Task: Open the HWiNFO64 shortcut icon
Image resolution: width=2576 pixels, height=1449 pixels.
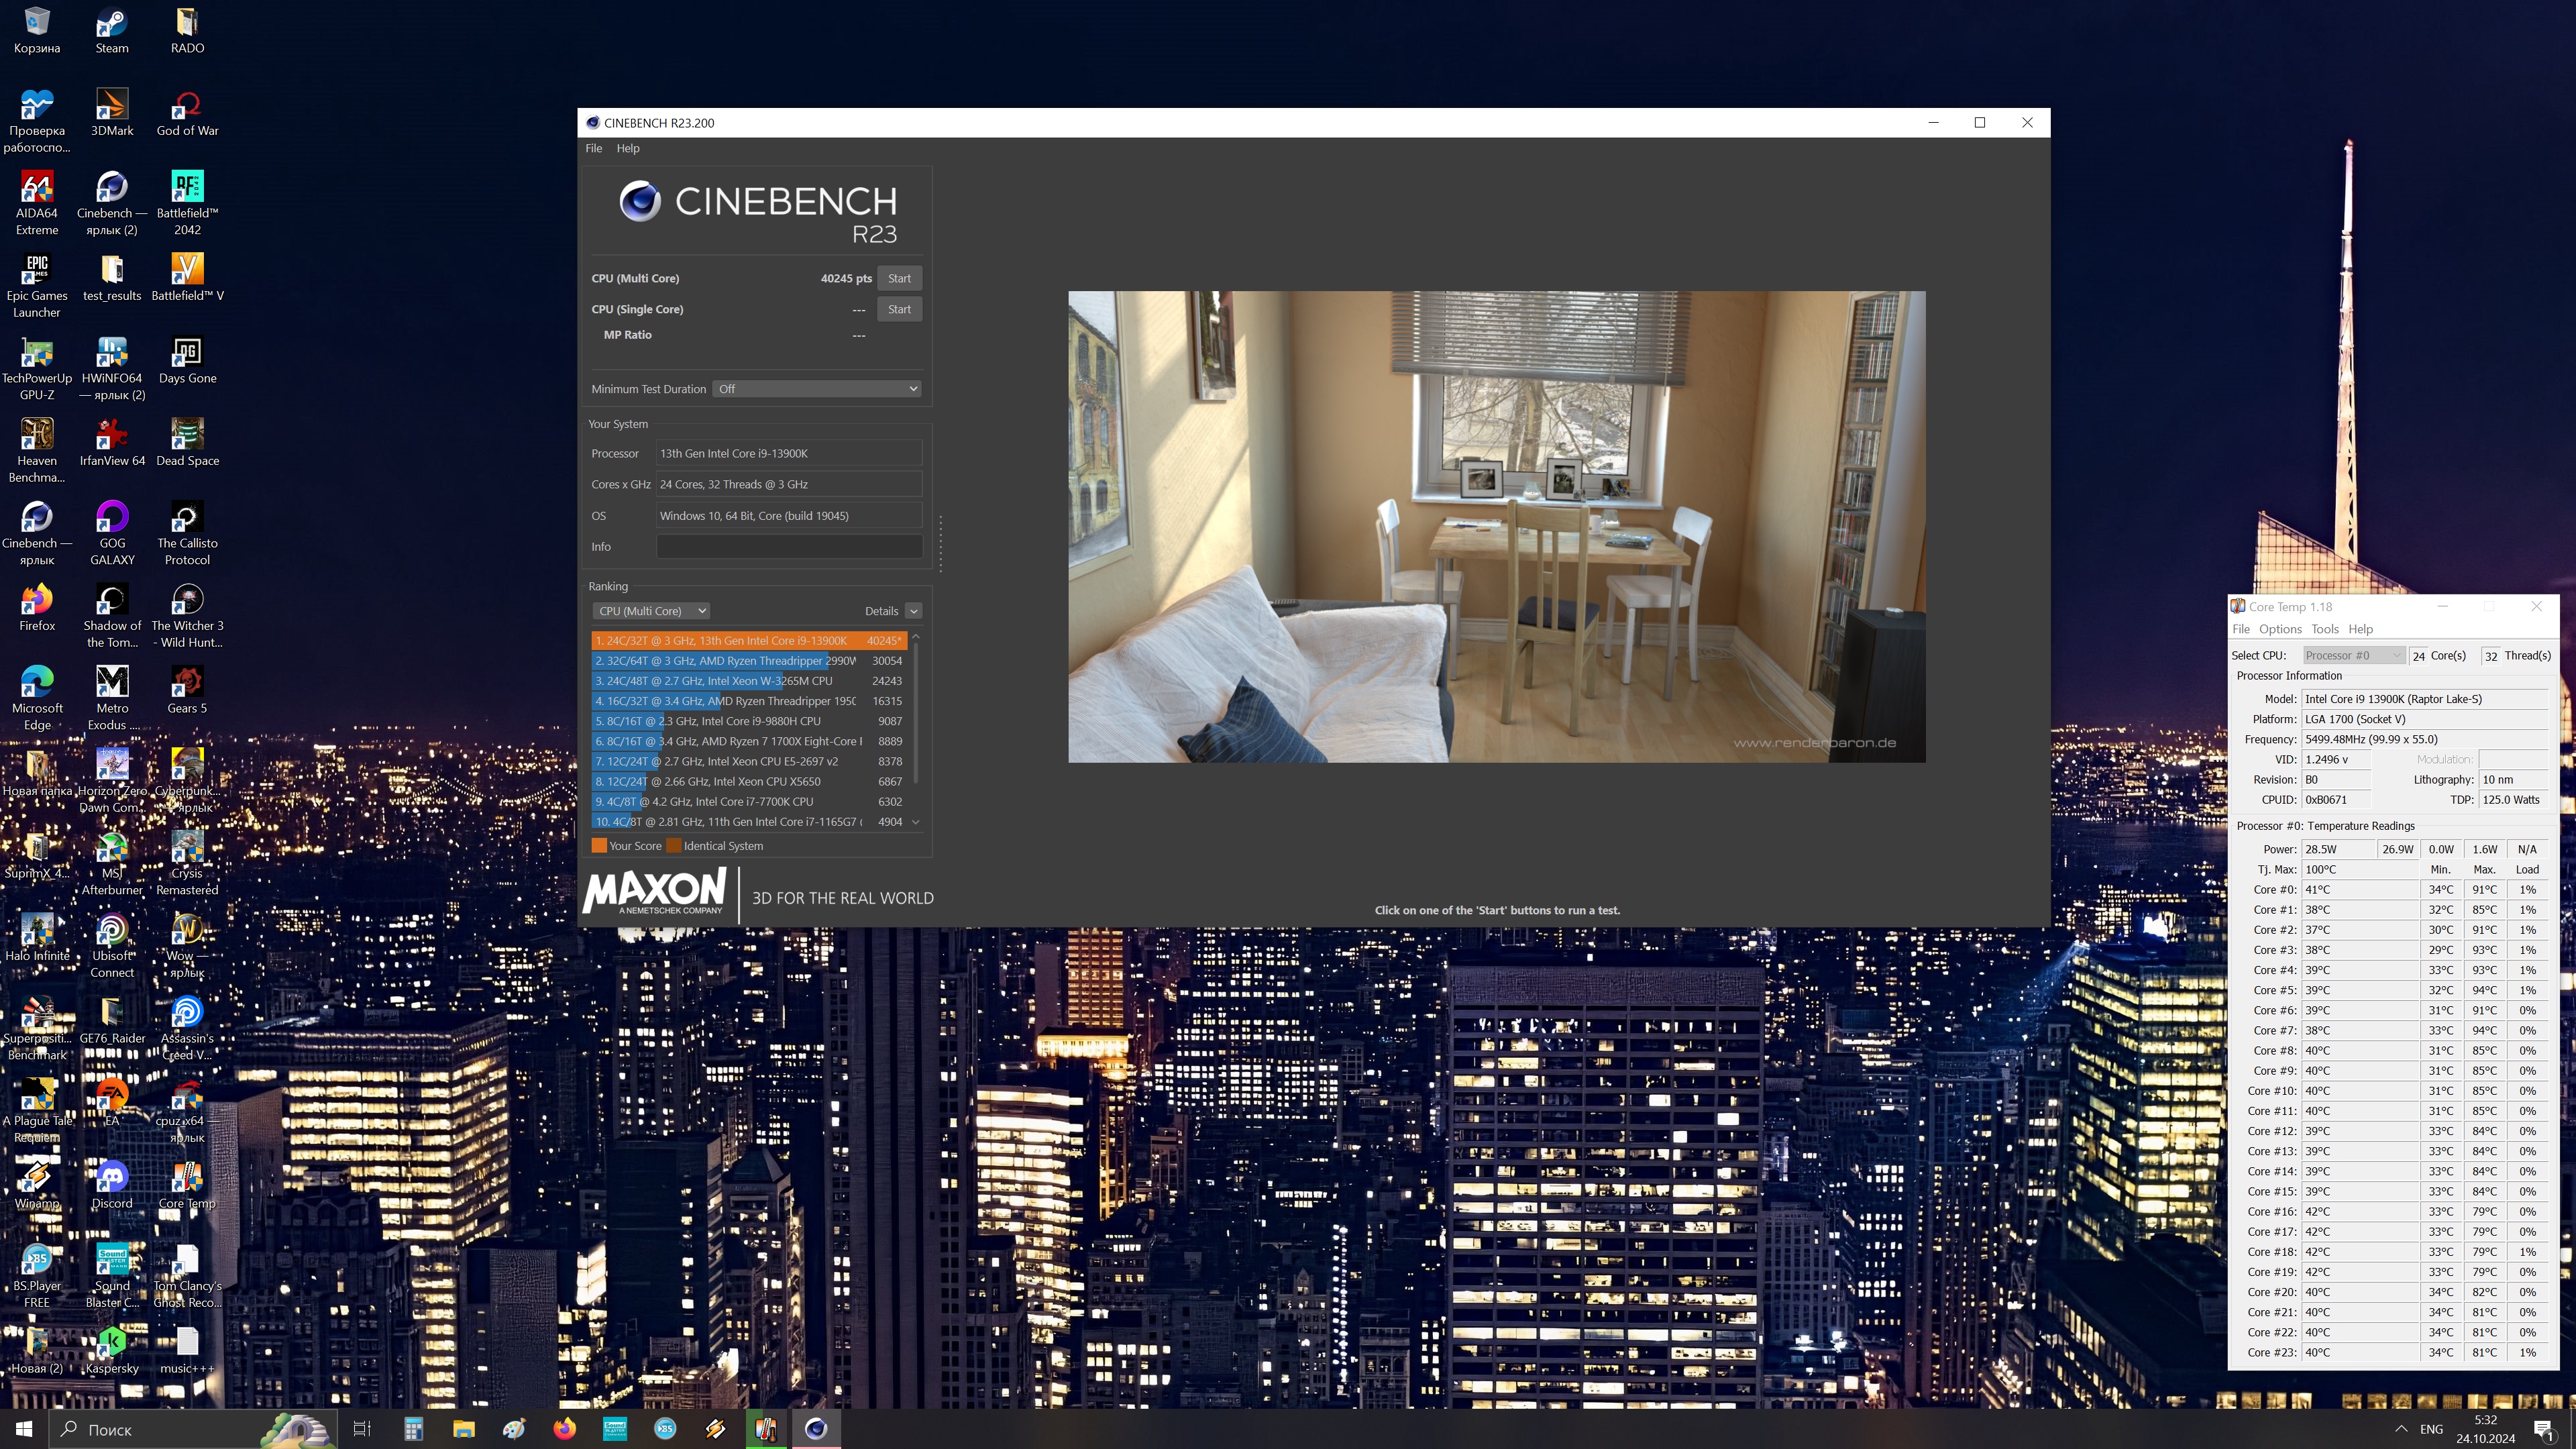Action: [112, 353]
